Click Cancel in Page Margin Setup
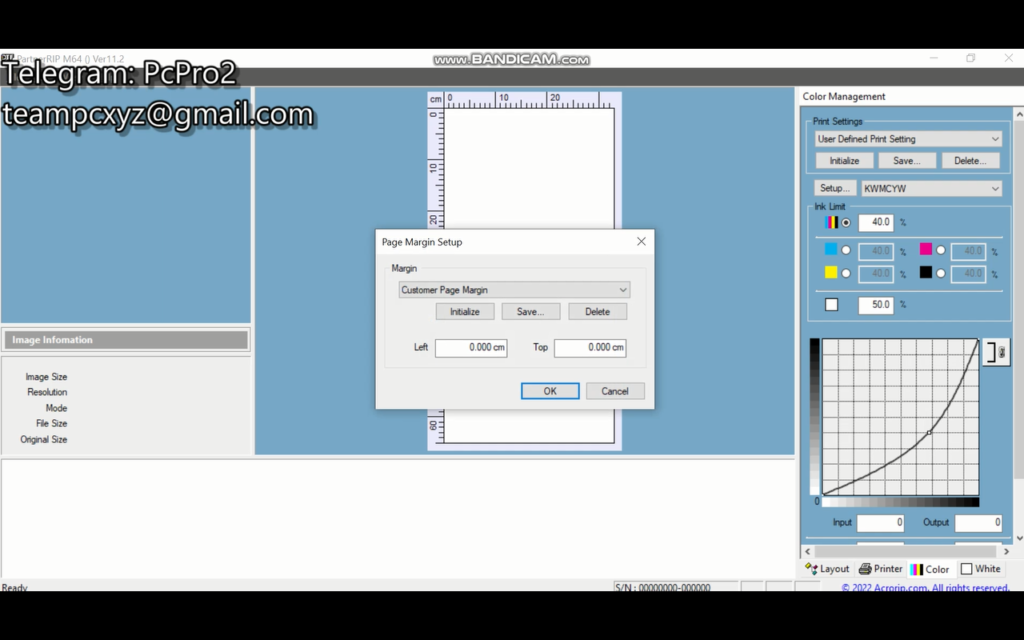 point(615,391)
